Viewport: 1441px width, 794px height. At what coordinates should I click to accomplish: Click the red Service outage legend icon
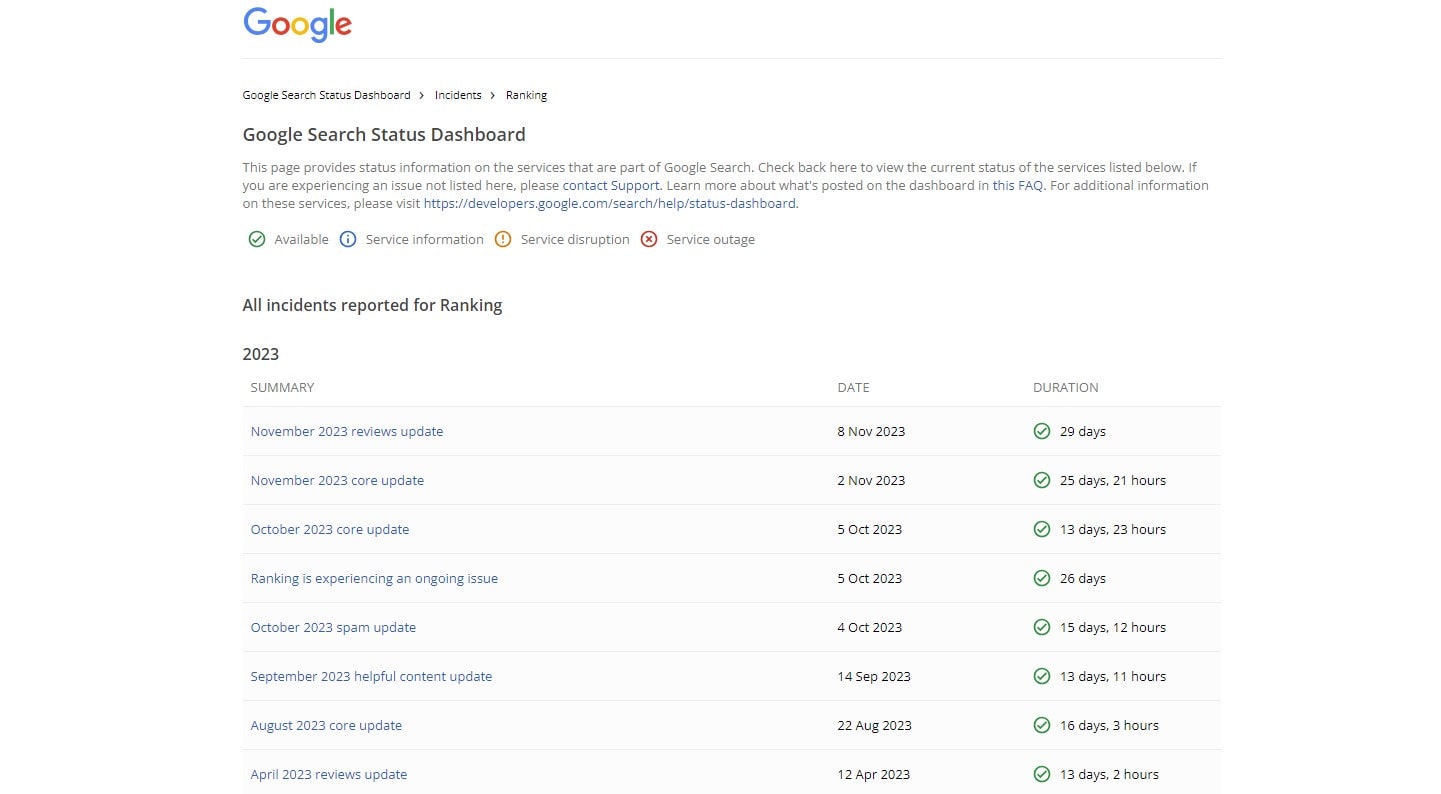tap(649, 239)
